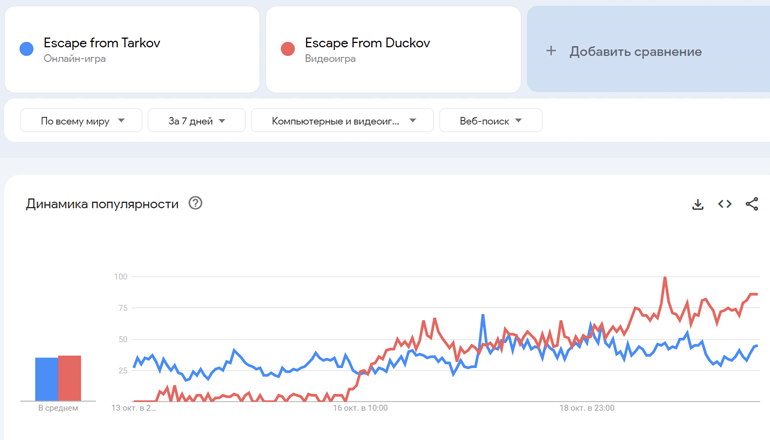Click the blue Escape from Tarkov dot

coord(27,49)
